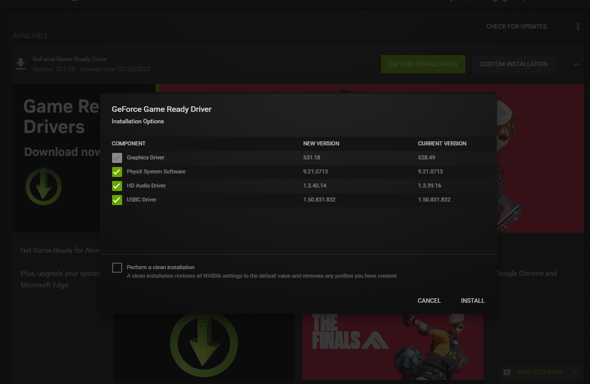Click the GeForce Game Ready Driver dialog title
590x384 pixels.
(x=161, y=109)
